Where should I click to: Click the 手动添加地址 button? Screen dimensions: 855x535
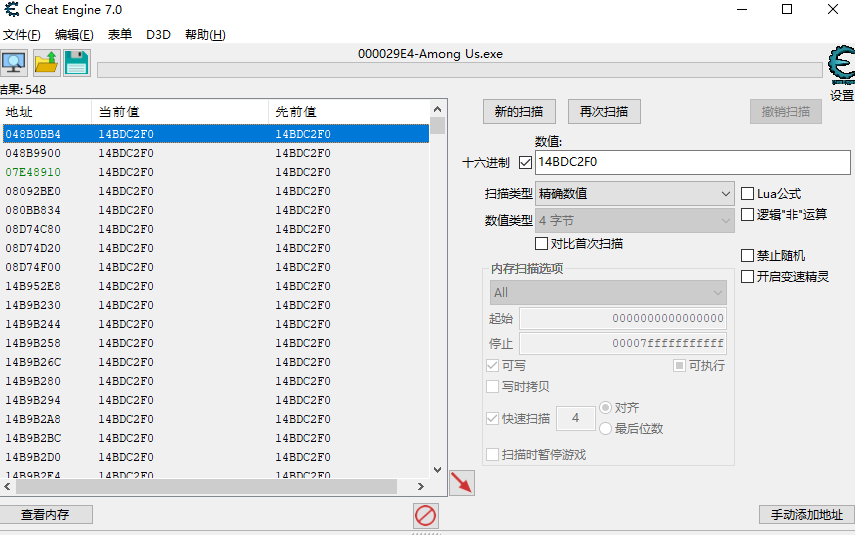pyautogui.click(x=806, y=514)
